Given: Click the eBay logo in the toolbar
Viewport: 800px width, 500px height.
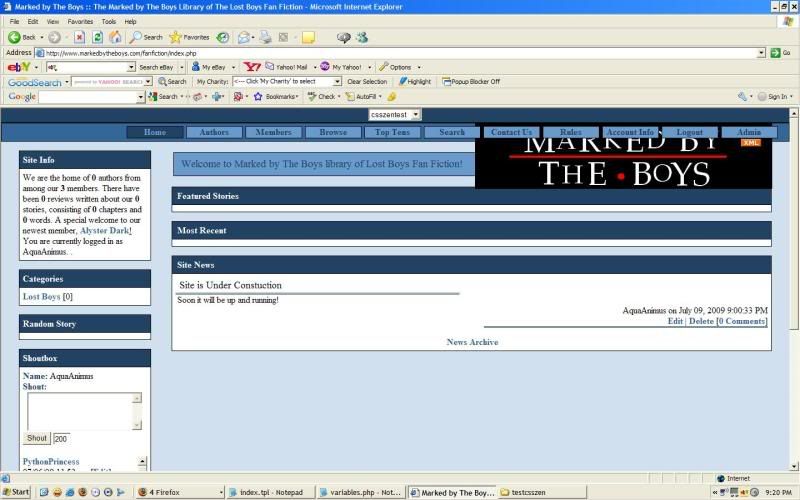Looking at the screenshot, I should (19, 67).
